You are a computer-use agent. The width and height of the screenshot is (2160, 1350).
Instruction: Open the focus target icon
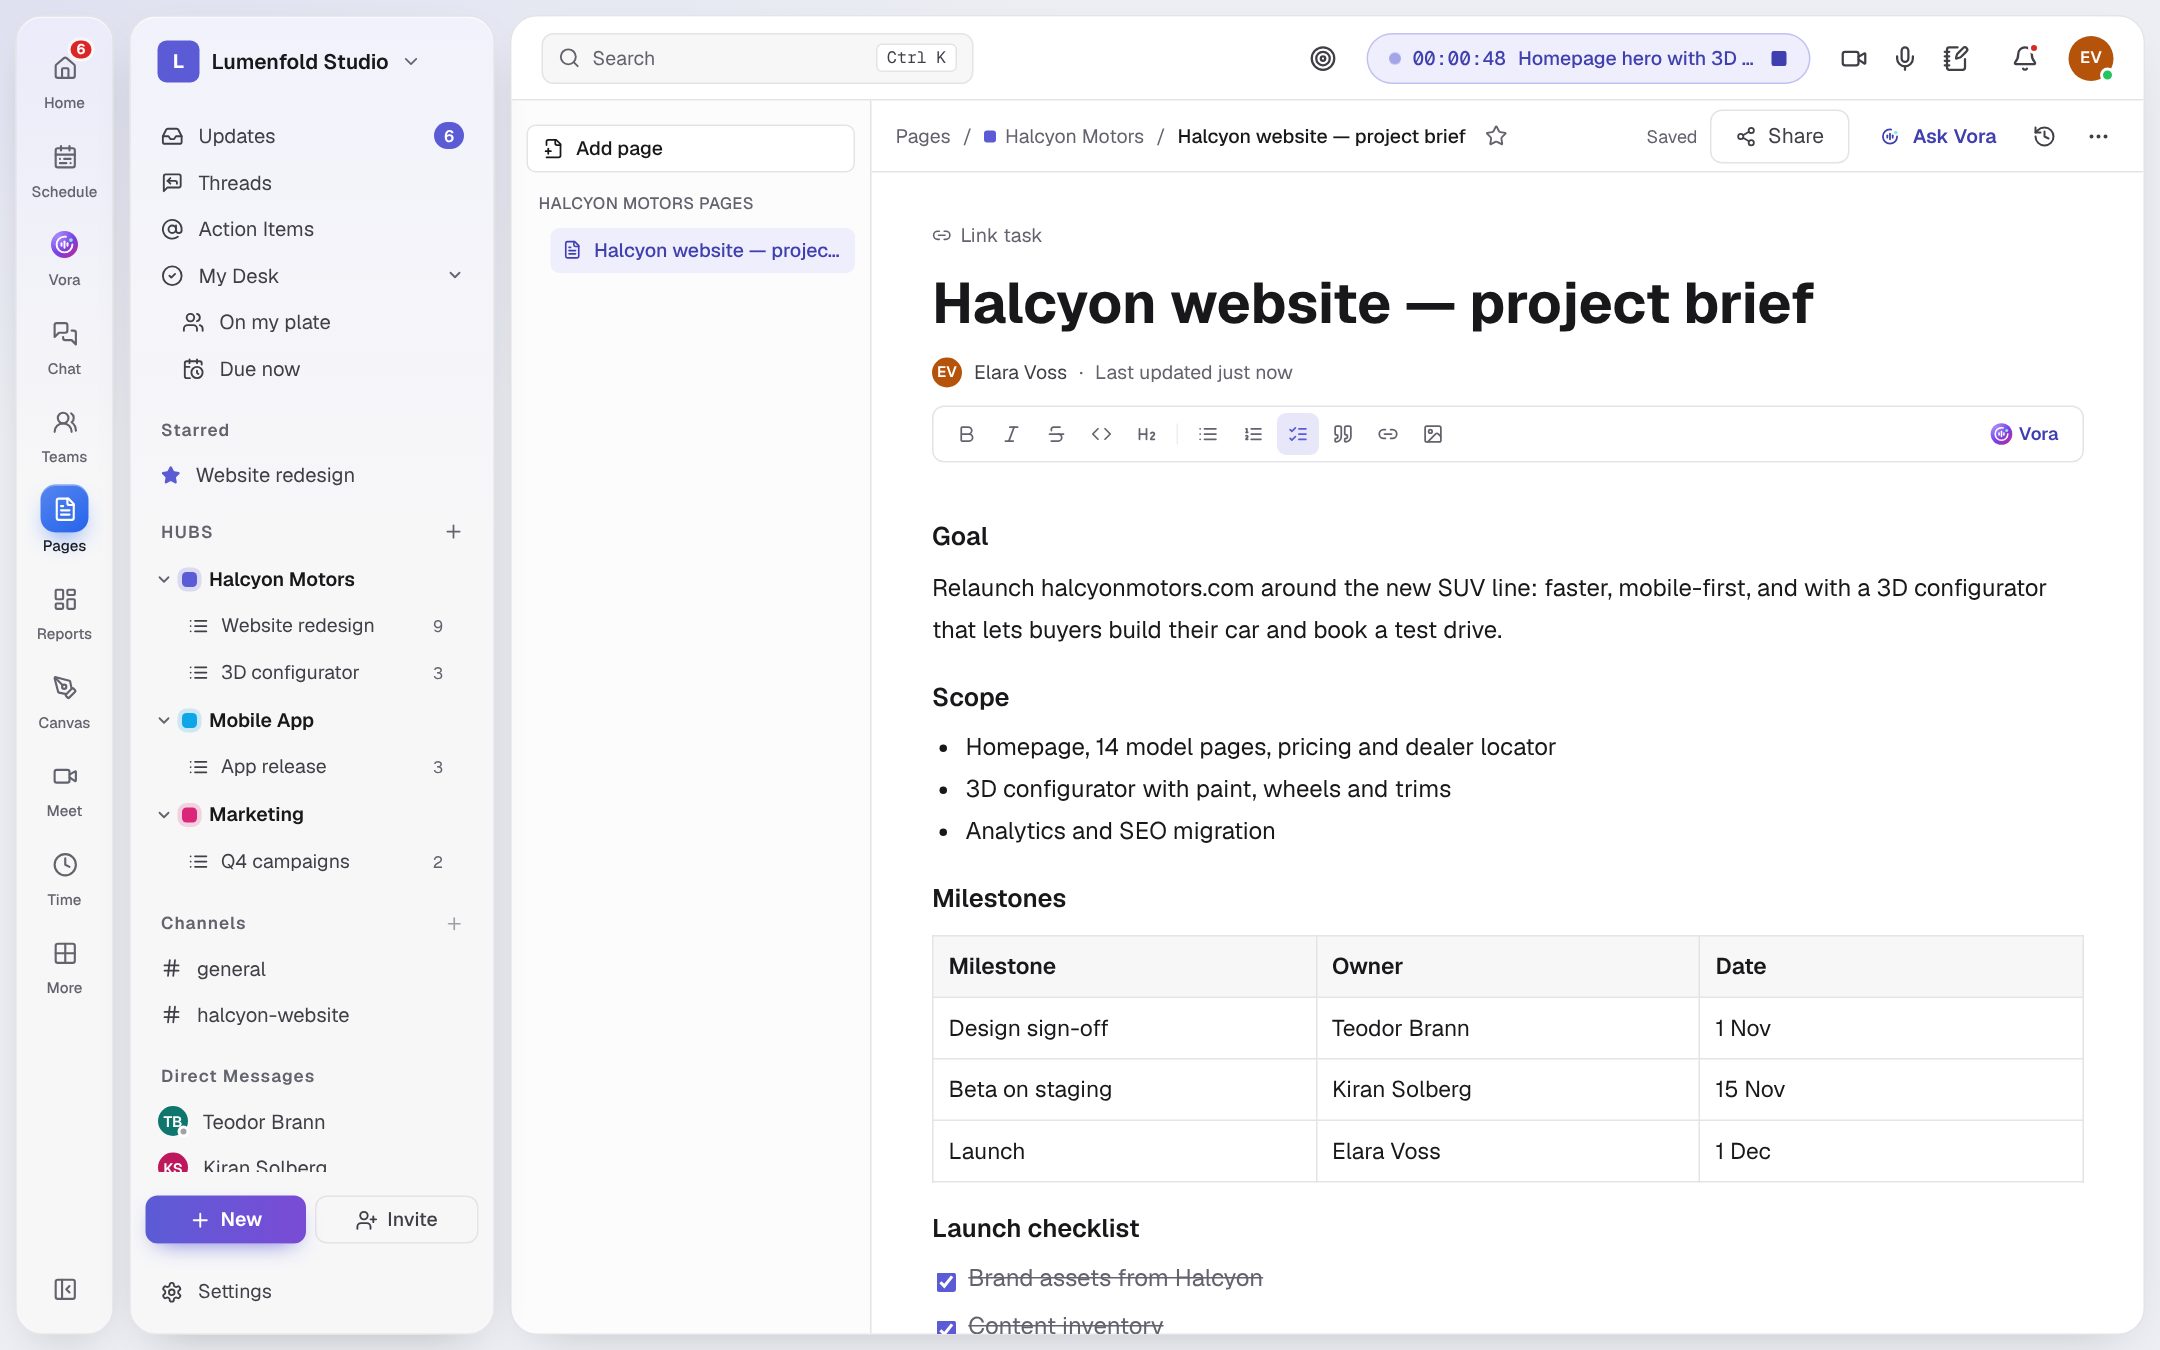1323,58
